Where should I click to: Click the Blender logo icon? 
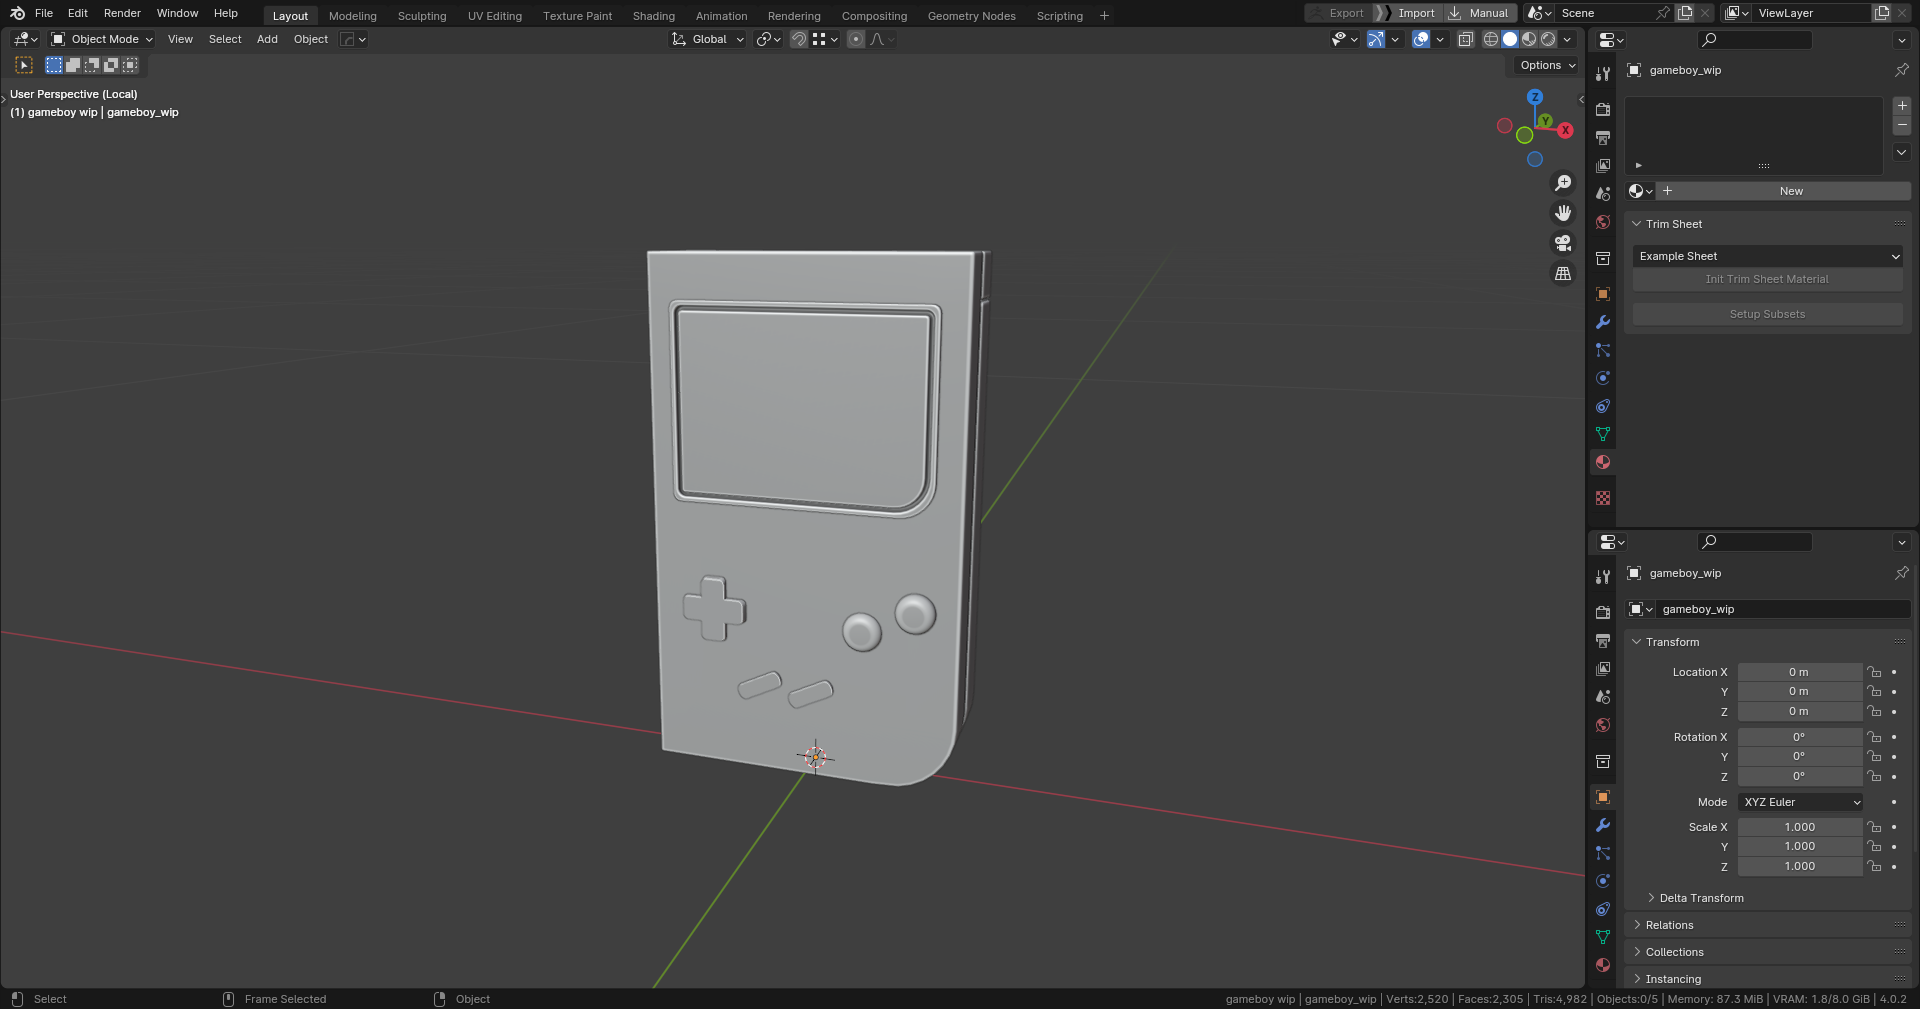point(17,13)
